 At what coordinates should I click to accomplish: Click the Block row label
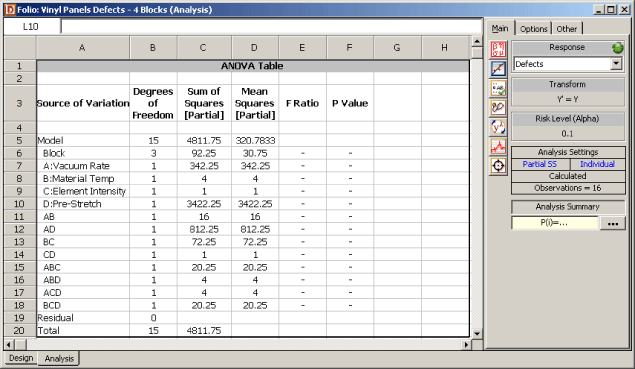pos(54,154)
